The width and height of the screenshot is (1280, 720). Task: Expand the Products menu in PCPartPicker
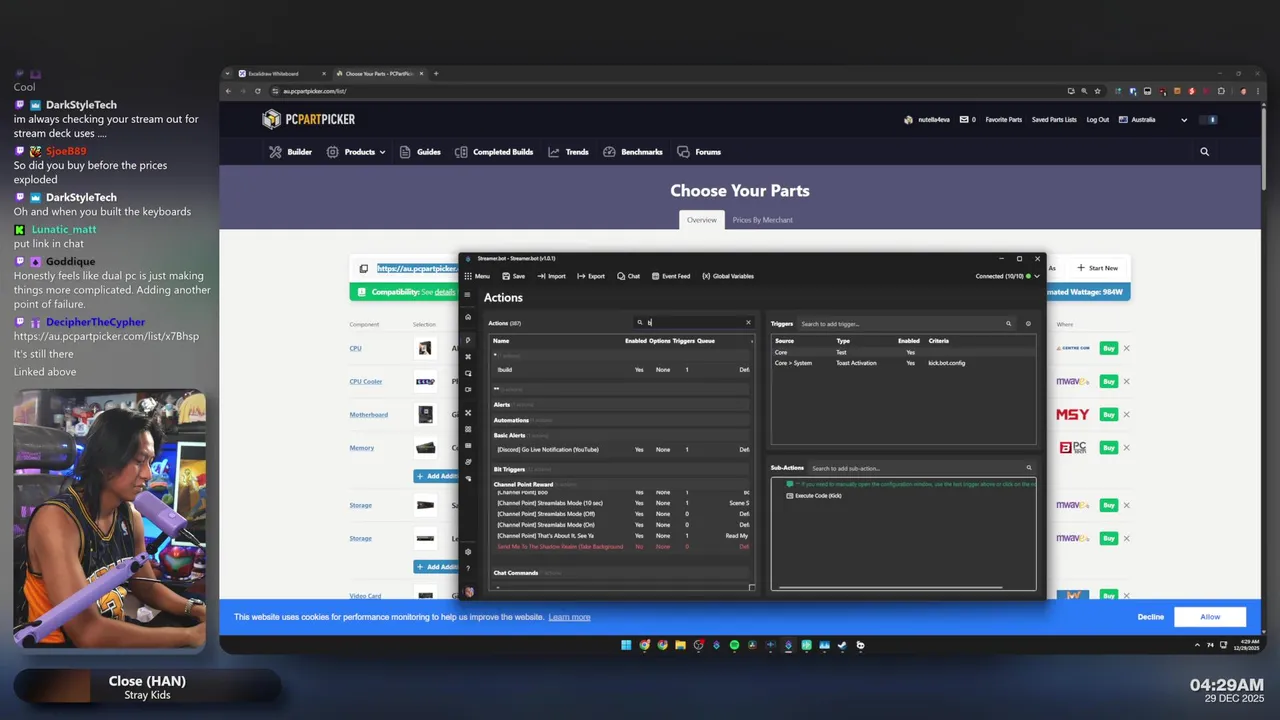tap(356, 152)
